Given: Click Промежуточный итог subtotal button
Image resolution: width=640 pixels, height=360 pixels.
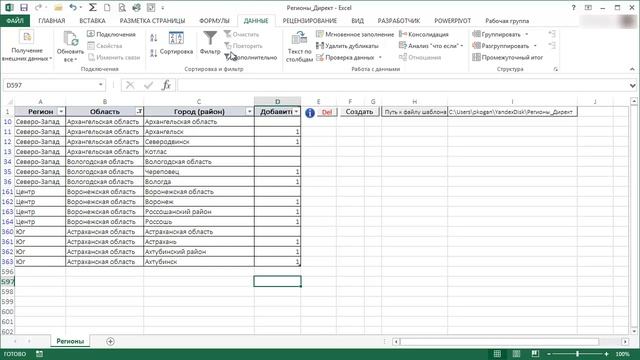Looking at the screenshot, I should [507, 58].
